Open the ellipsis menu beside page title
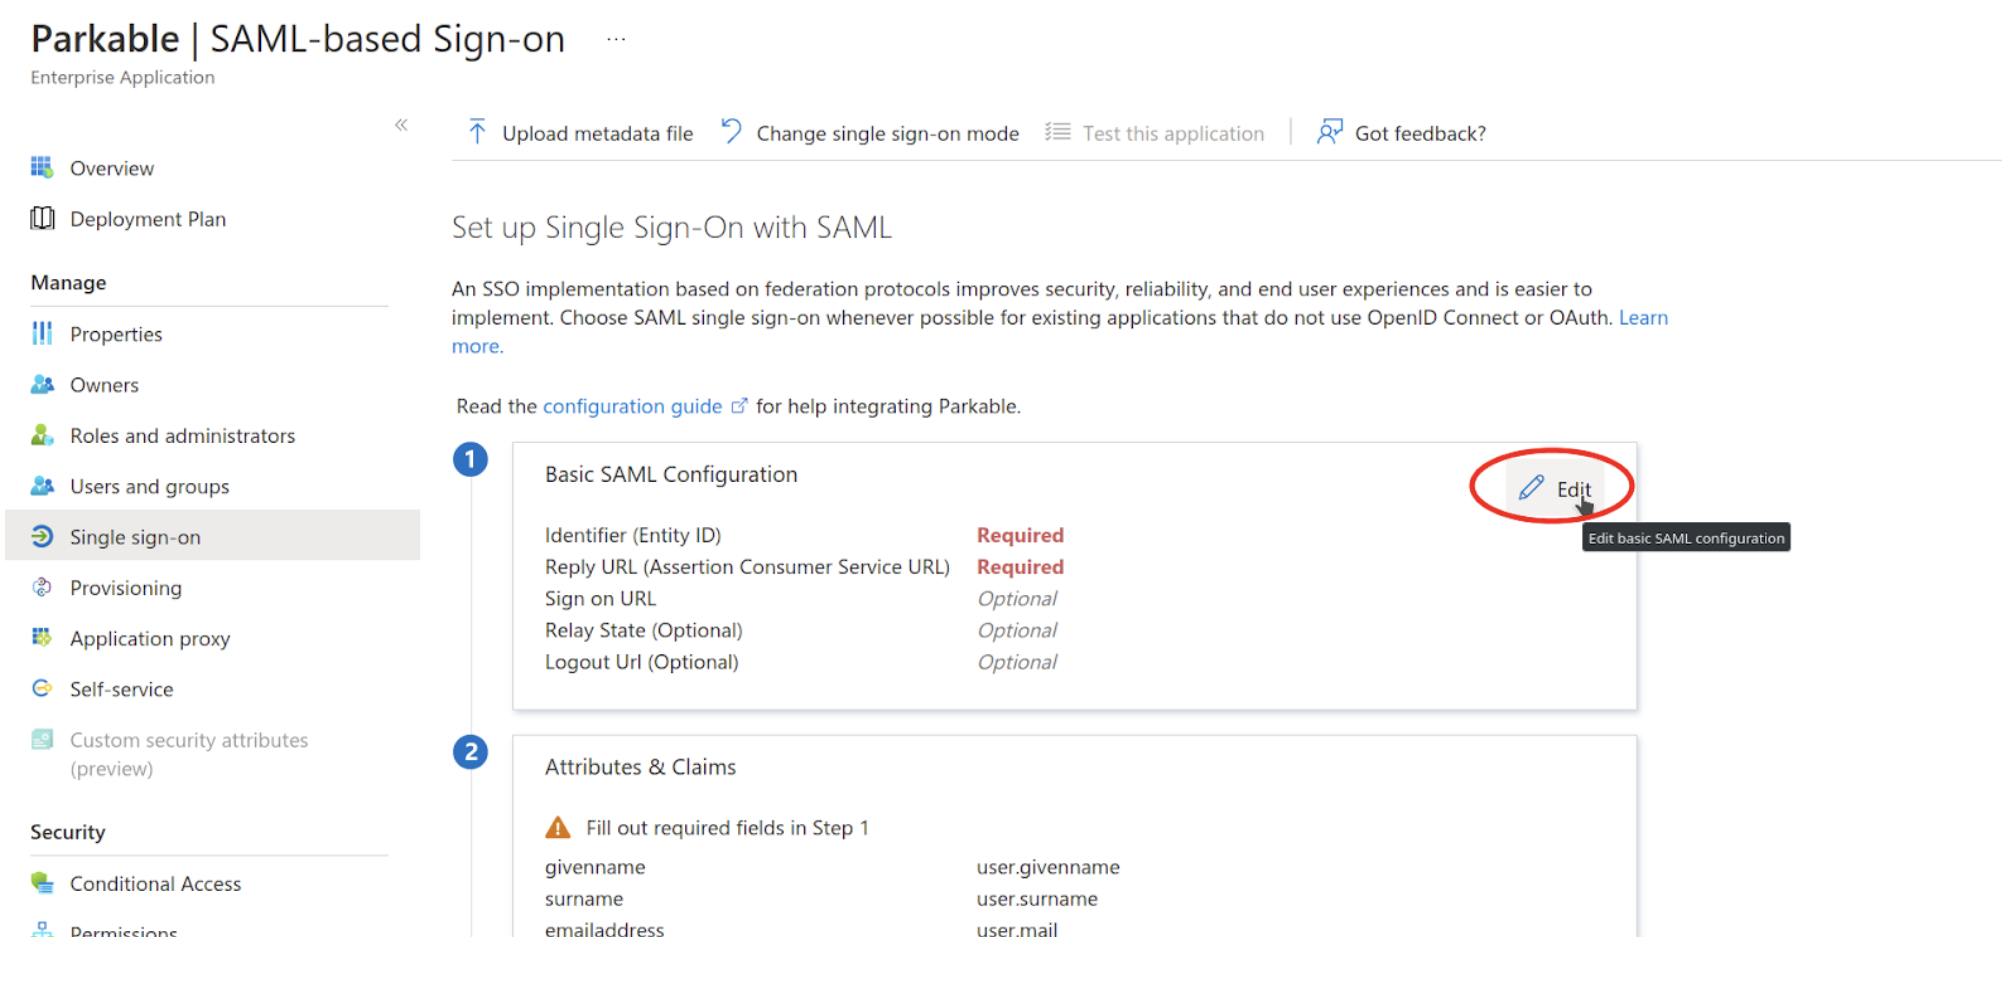Screen dimensions: 2002x992 click(616, 40)
